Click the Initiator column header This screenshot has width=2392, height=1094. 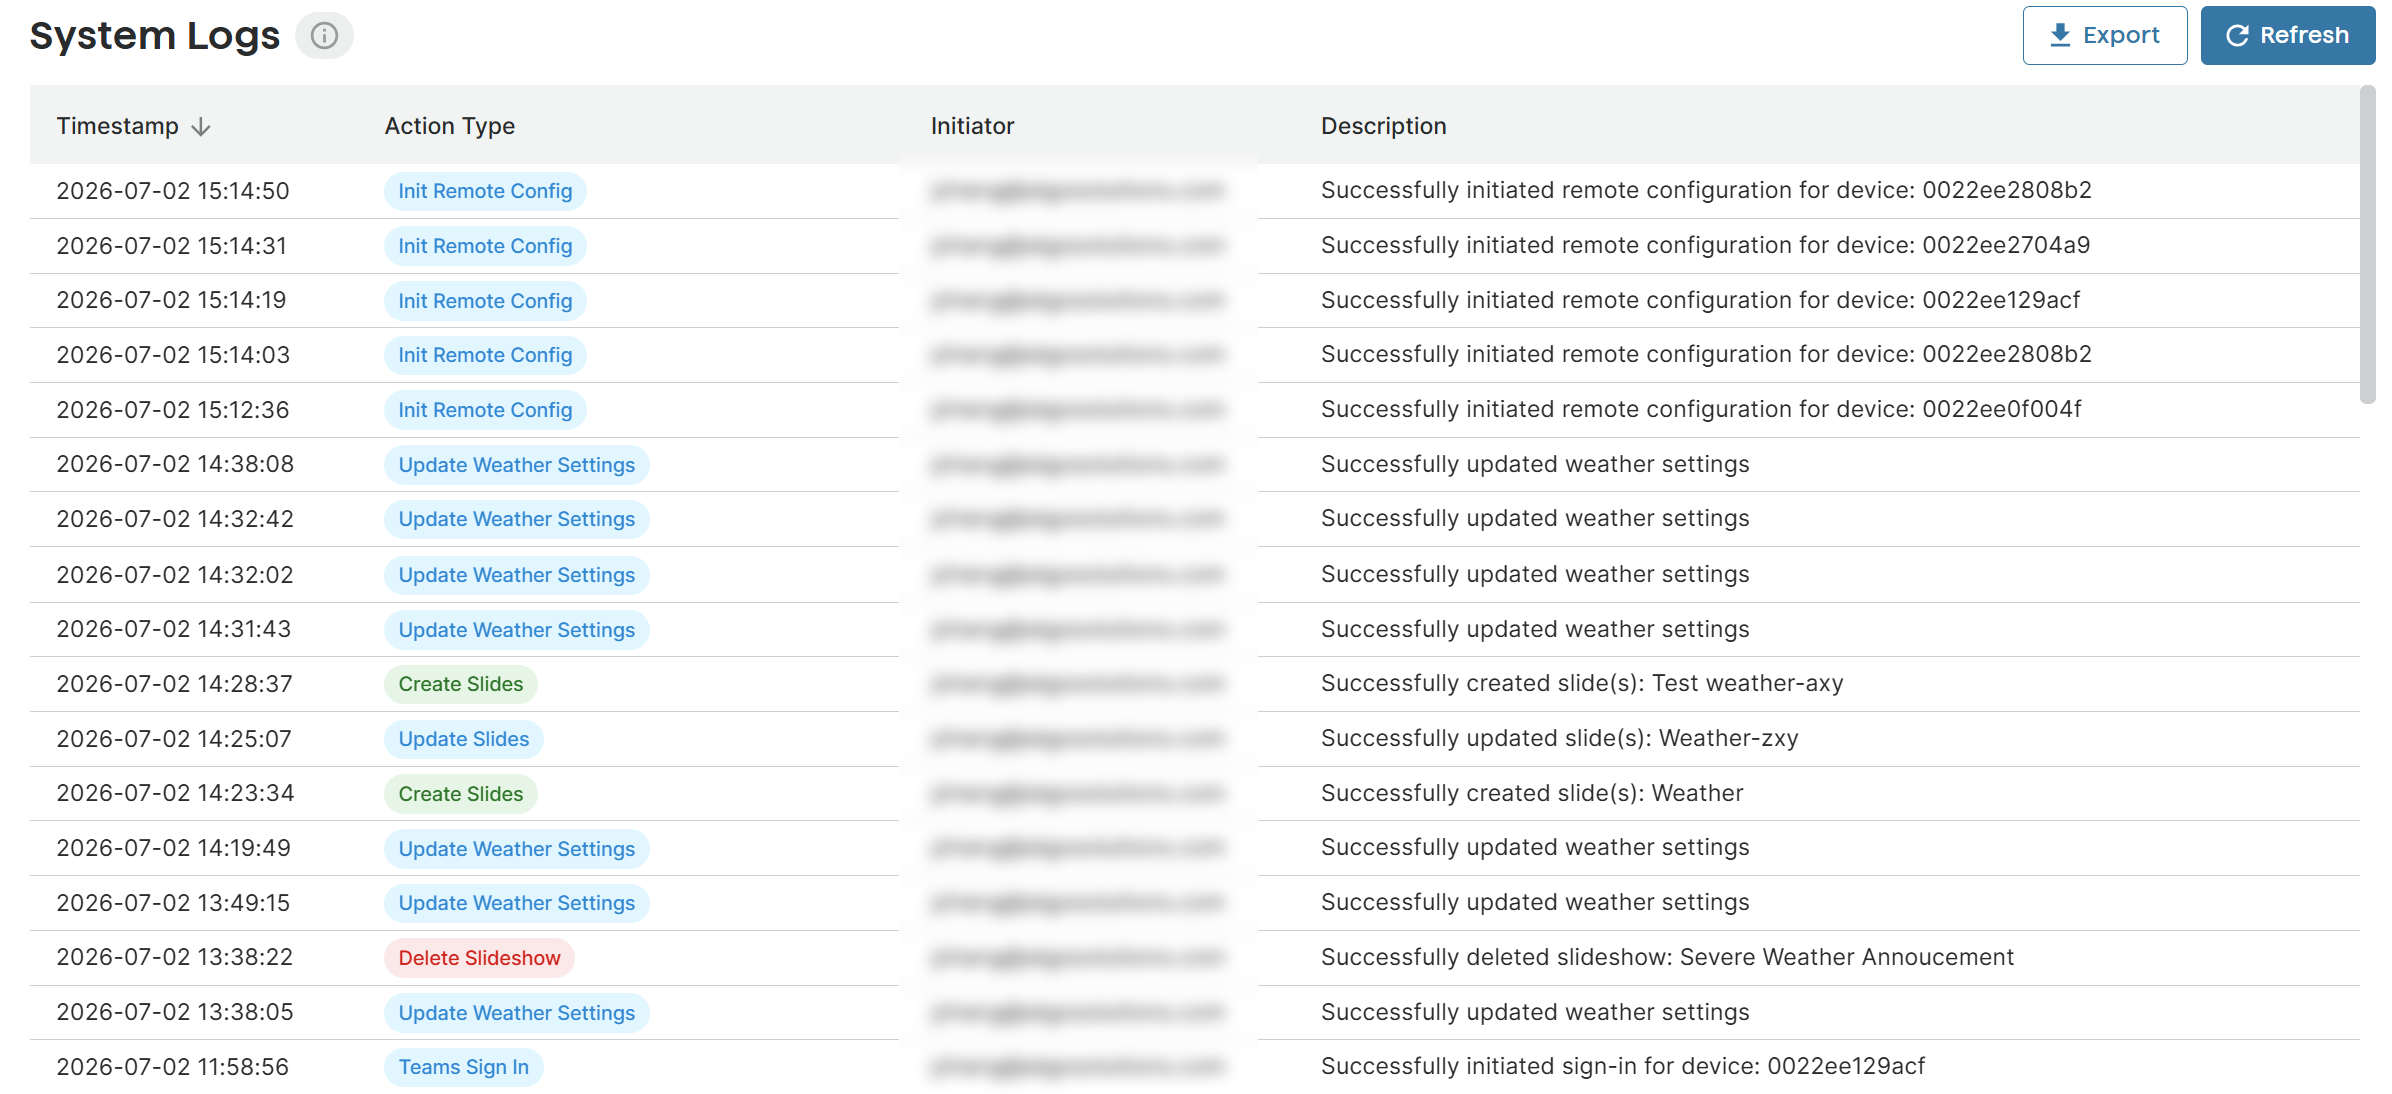[972, 126]
